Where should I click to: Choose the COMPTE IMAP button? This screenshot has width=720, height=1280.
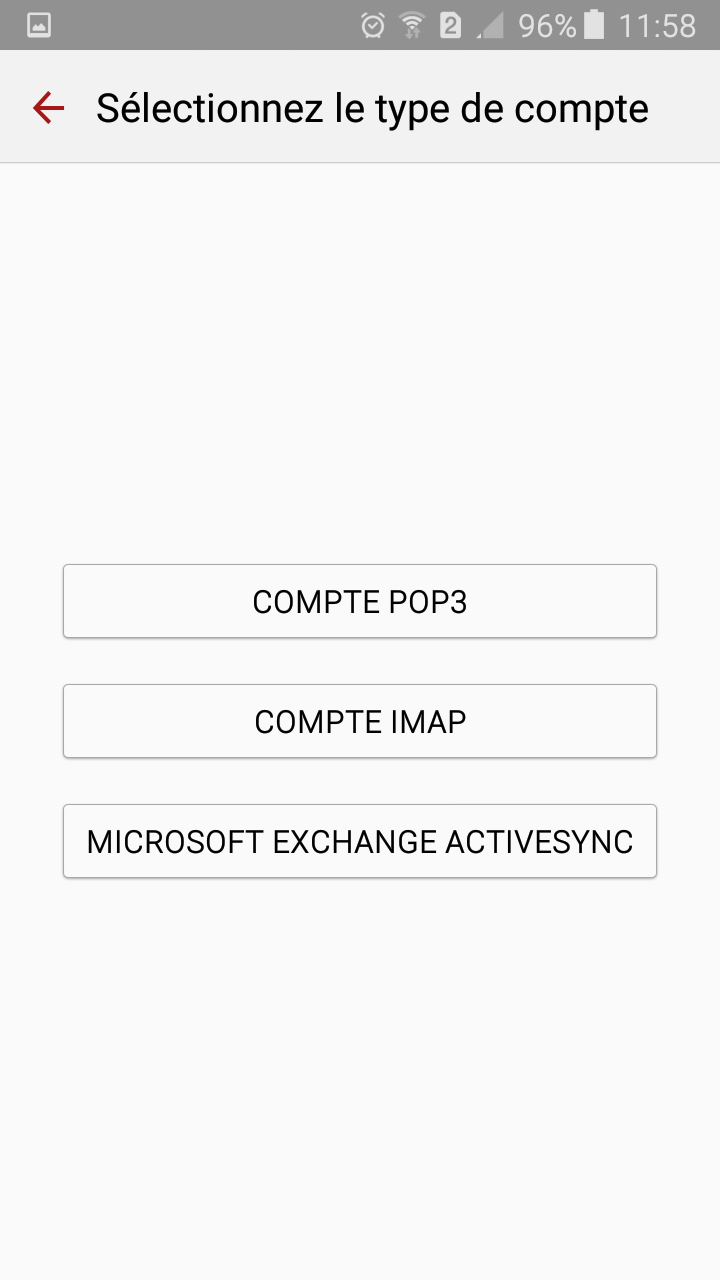point(360,721)
